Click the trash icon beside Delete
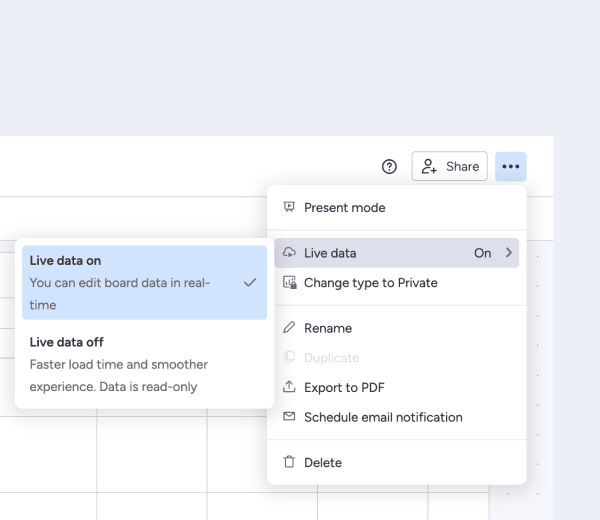The height and width of the screenshot is (520, 600). (289, 462)
